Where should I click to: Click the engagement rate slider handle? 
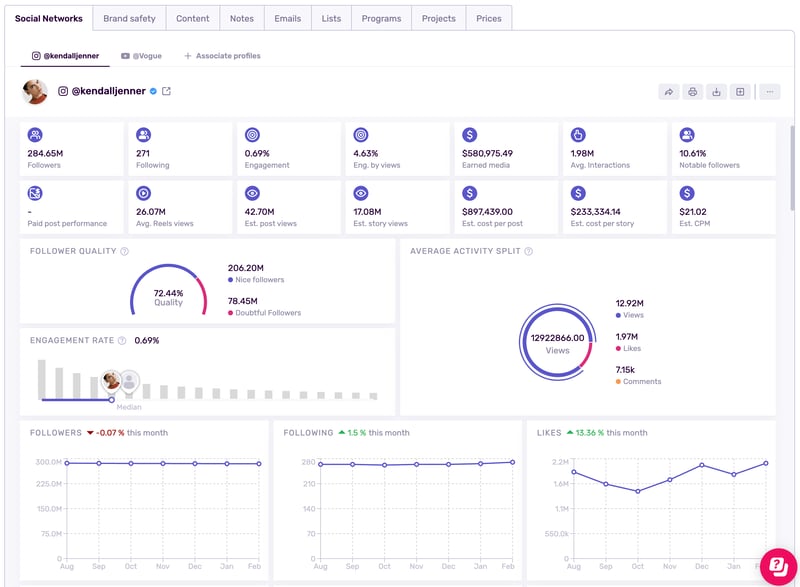(111, 400)
